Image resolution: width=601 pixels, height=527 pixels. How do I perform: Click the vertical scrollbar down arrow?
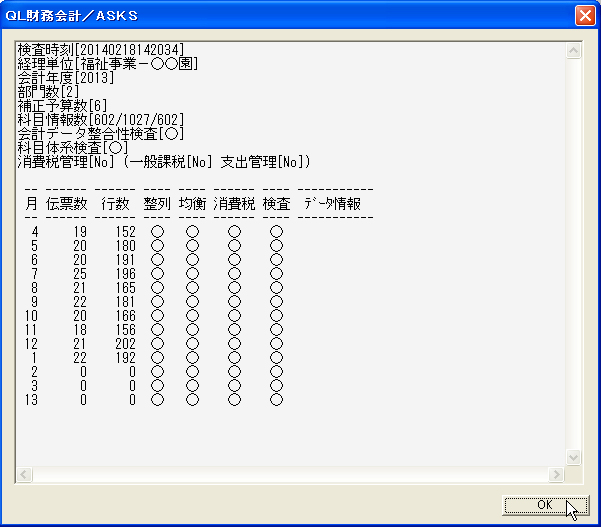coord(573,457)
